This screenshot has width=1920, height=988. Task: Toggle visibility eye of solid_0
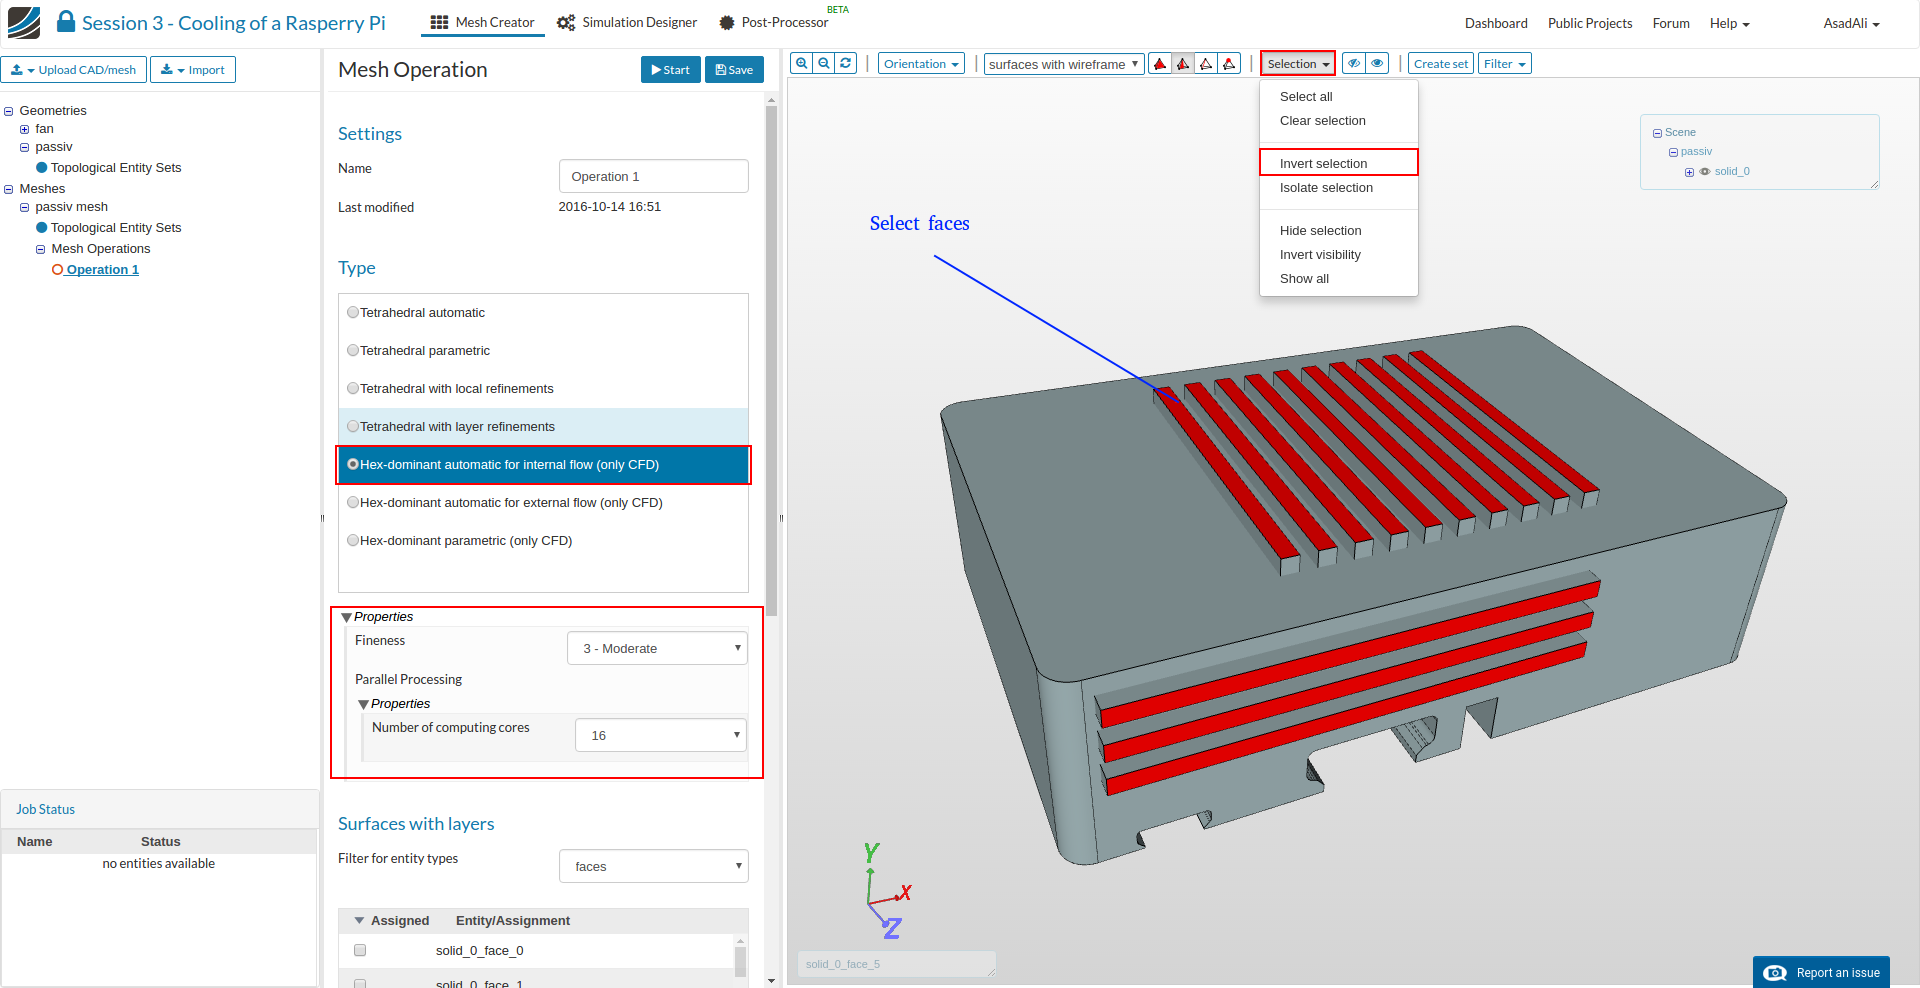click(x=1705, y=172)
